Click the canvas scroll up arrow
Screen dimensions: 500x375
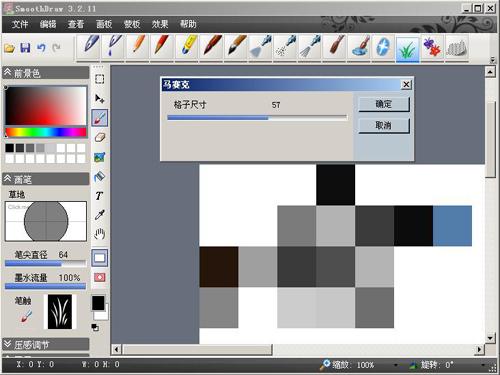(490, 71)
